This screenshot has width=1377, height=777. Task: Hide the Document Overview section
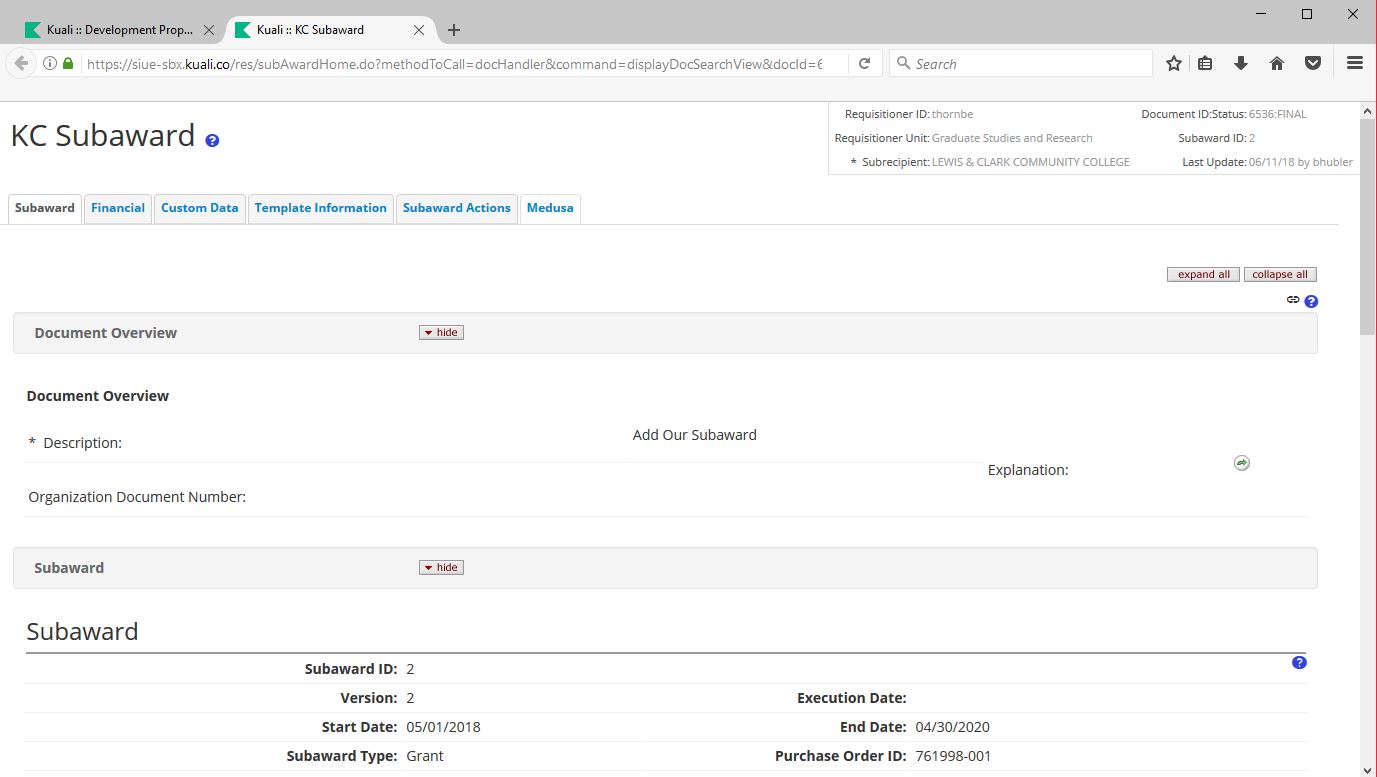tap(441, 332)
